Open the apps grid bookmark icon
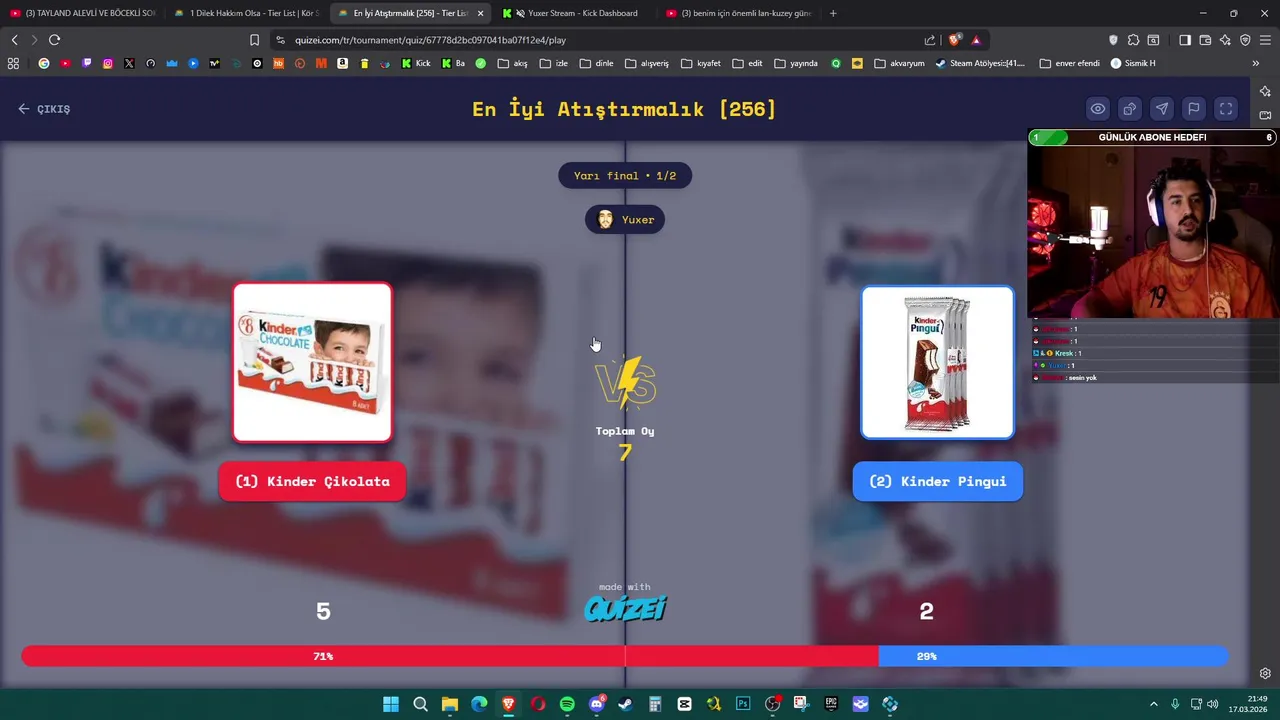The image size is (1280, 720). tap(13, 63)
